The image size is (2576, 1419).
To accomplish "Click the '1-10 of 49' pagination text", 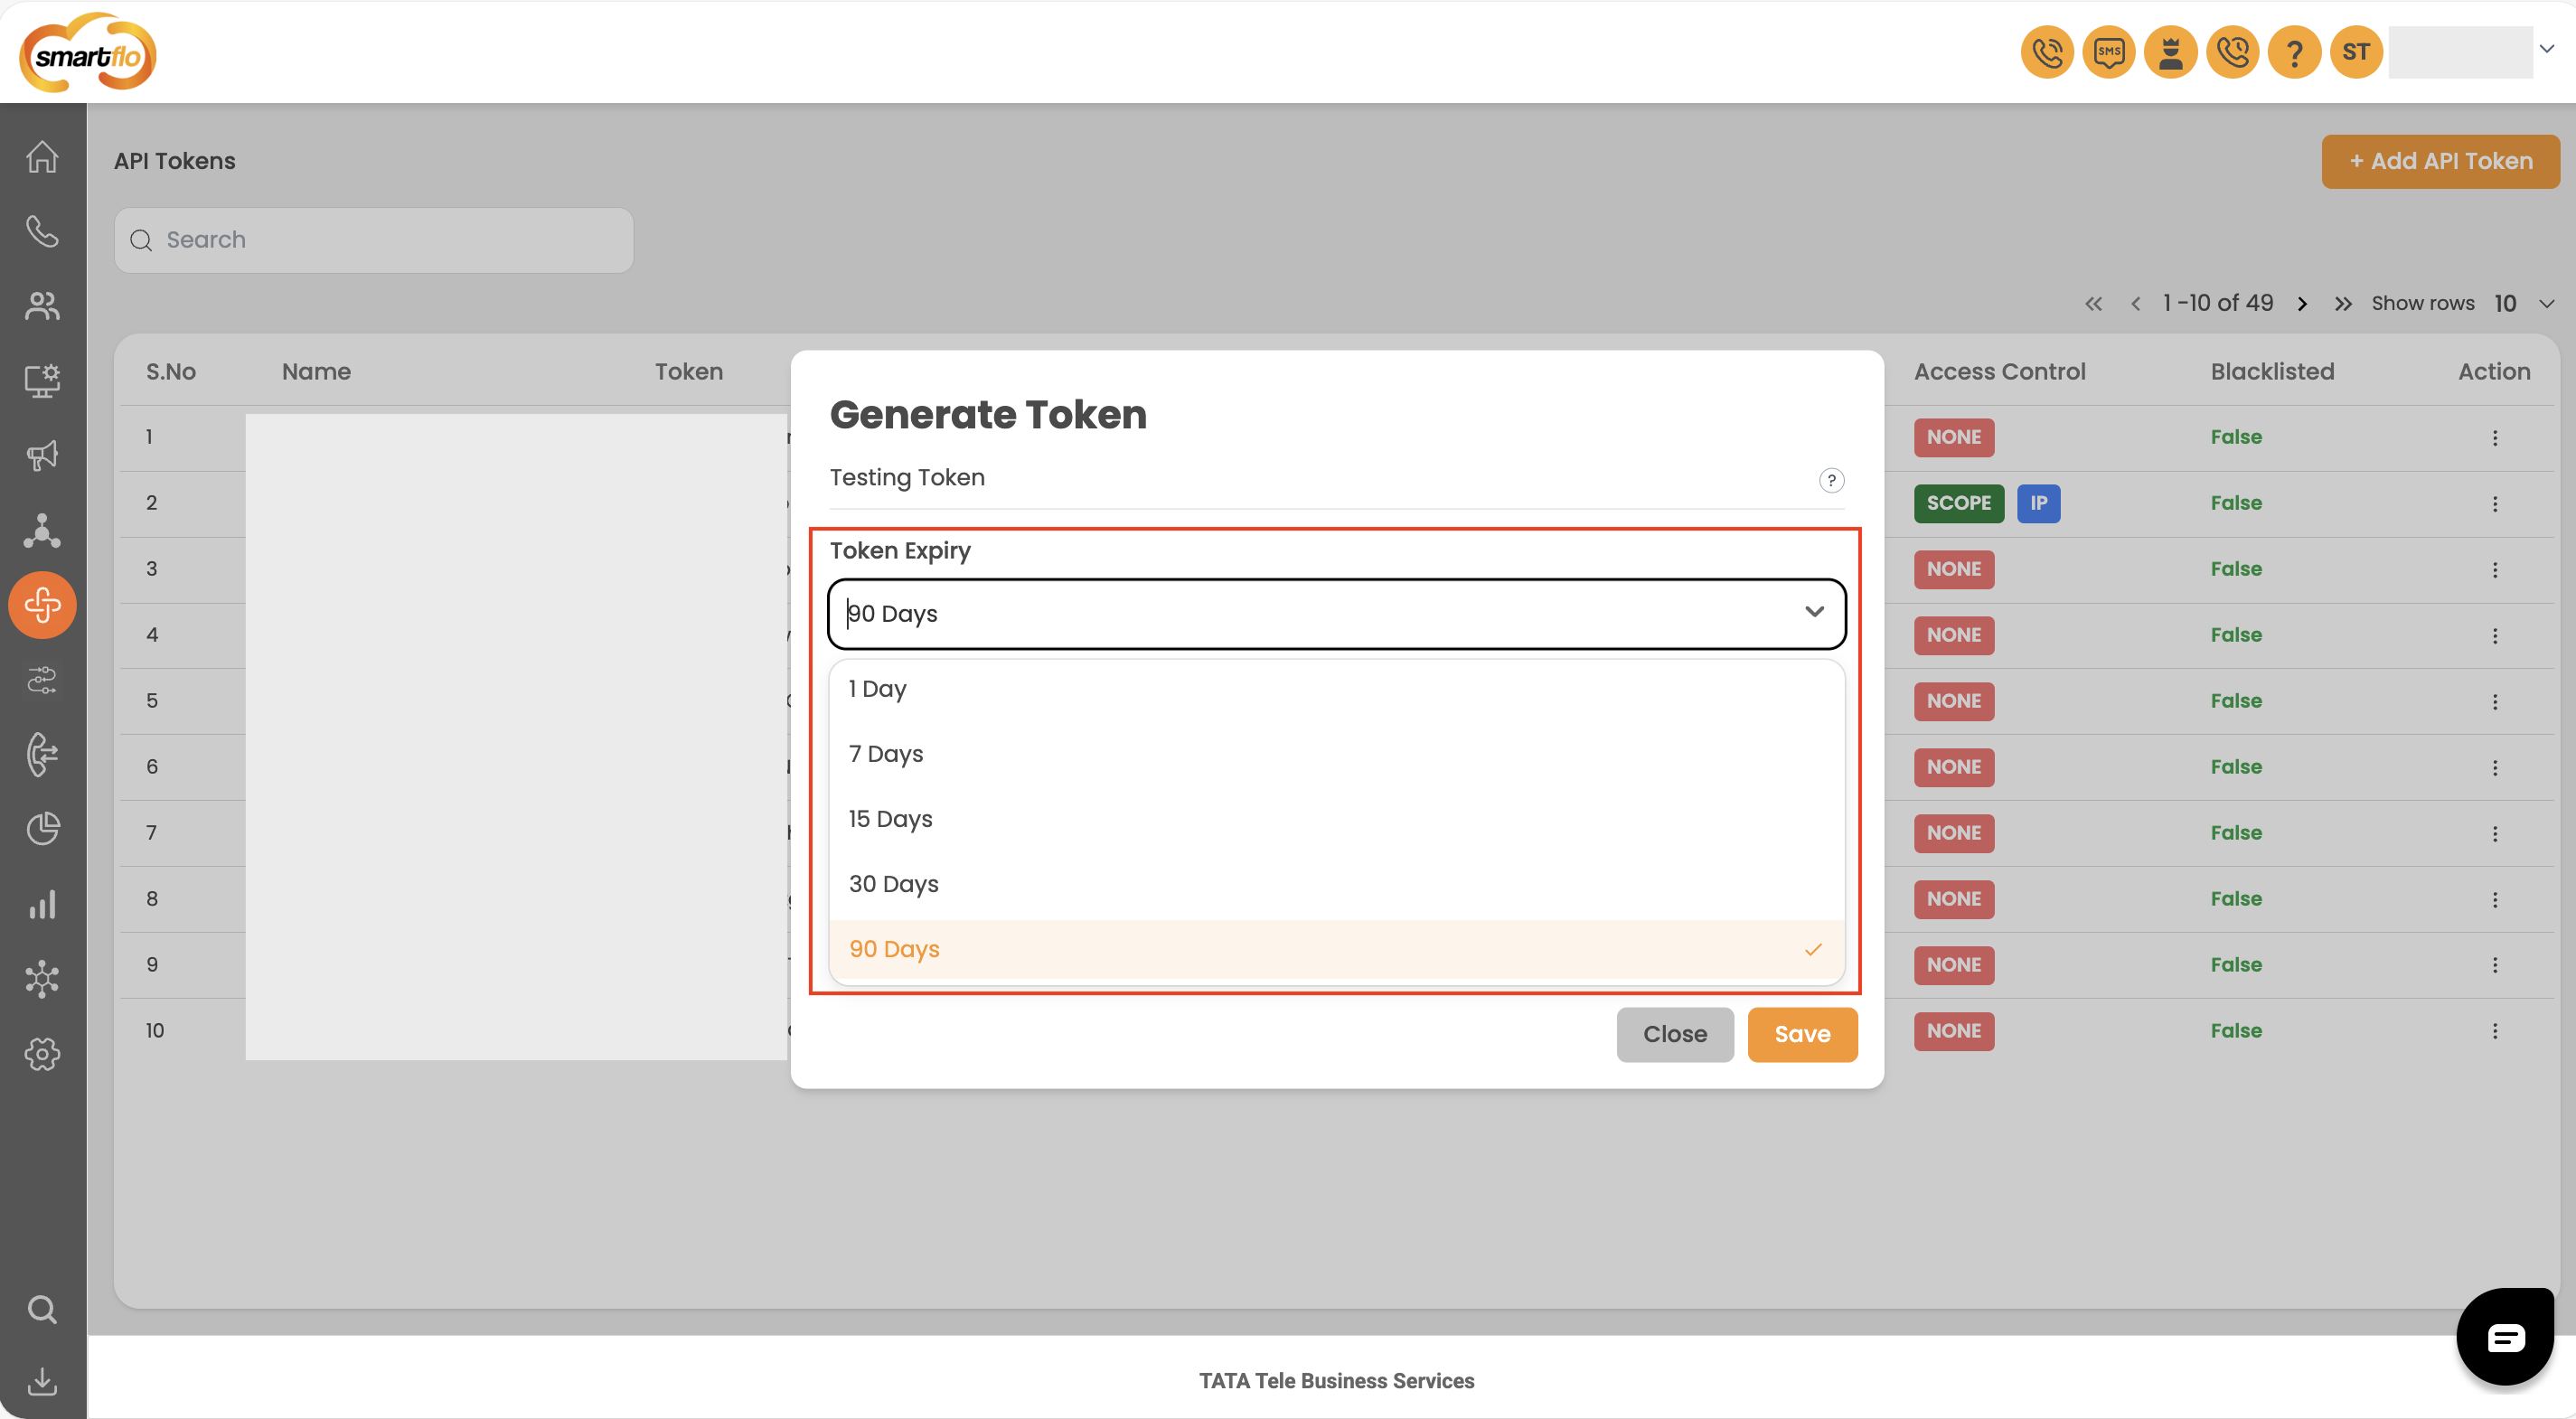I will (x=2217, y=303).
